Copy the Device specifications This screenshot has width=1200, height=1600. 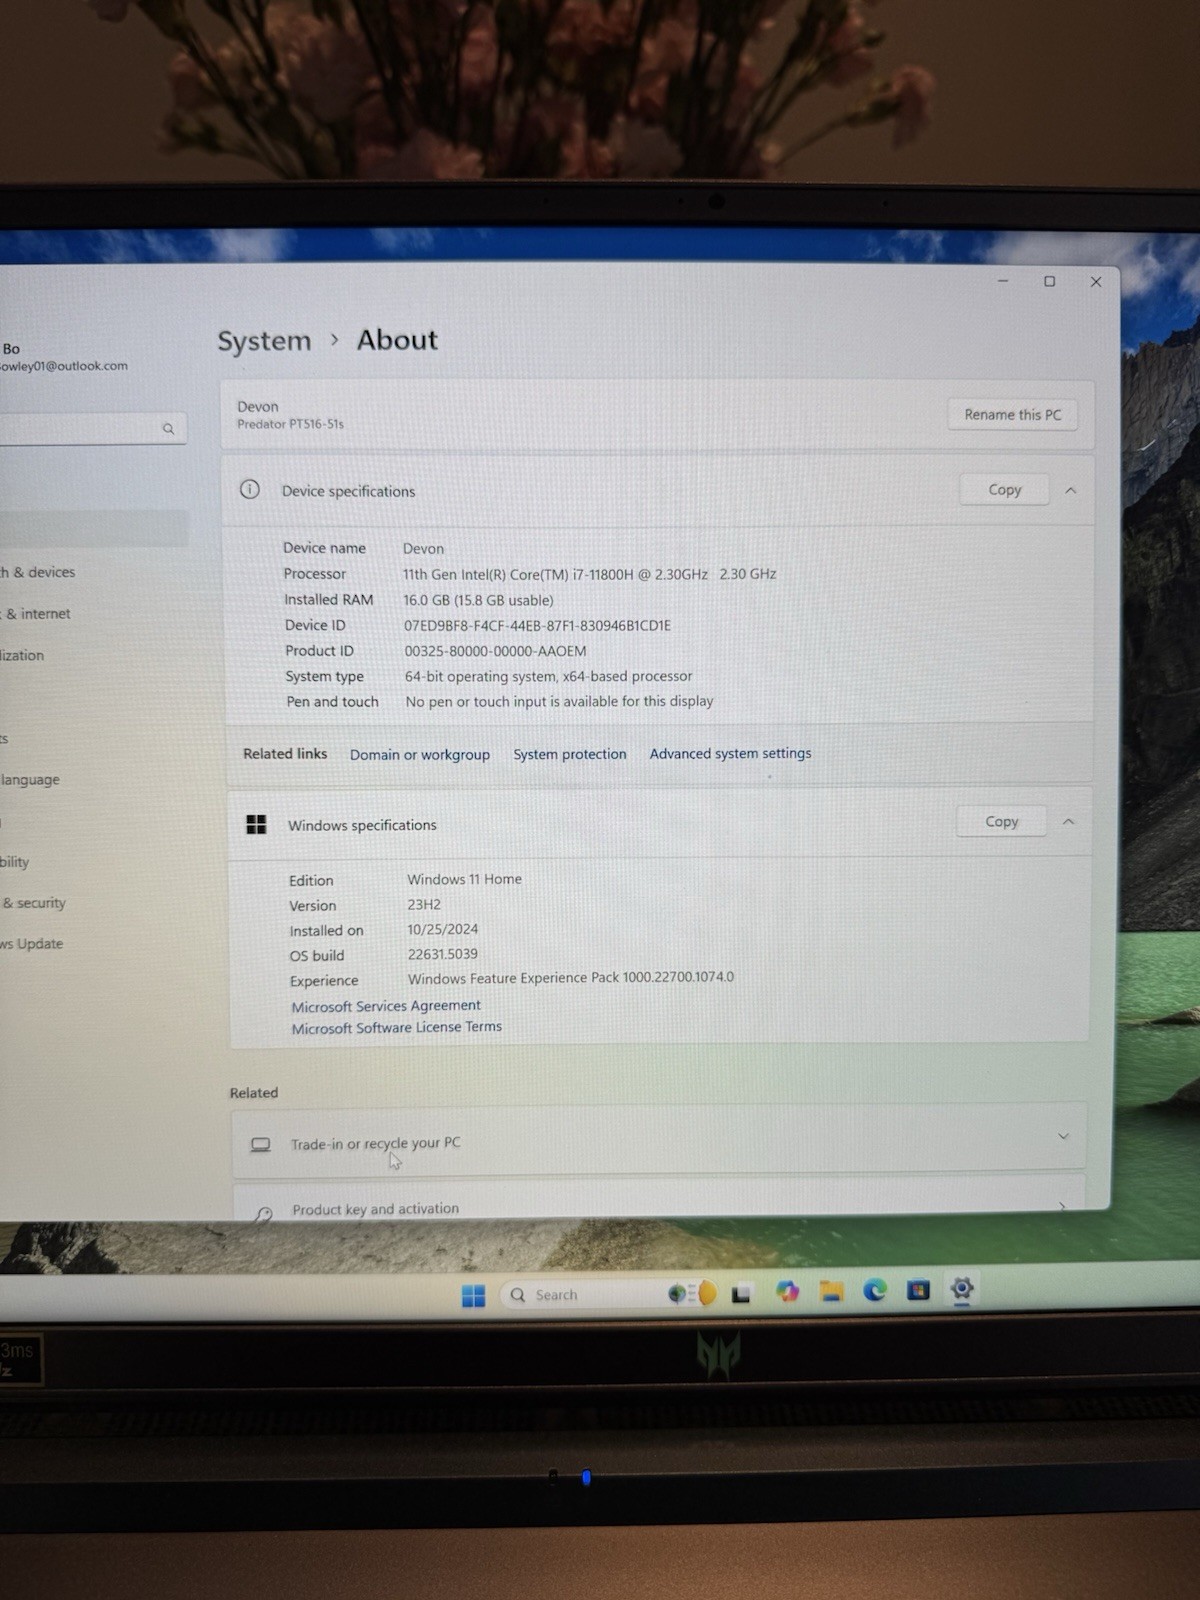tap(1004, 489)
